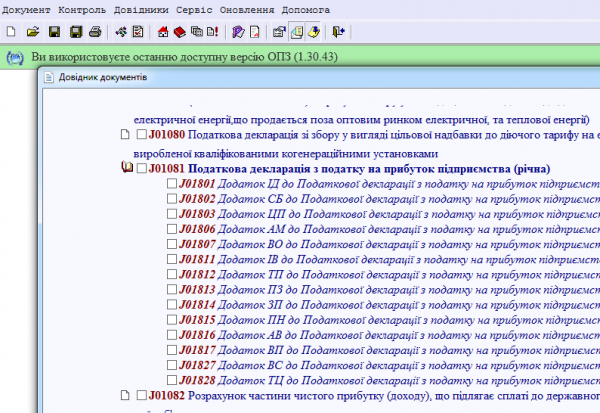Open the Контроль menu

point(82,10)
